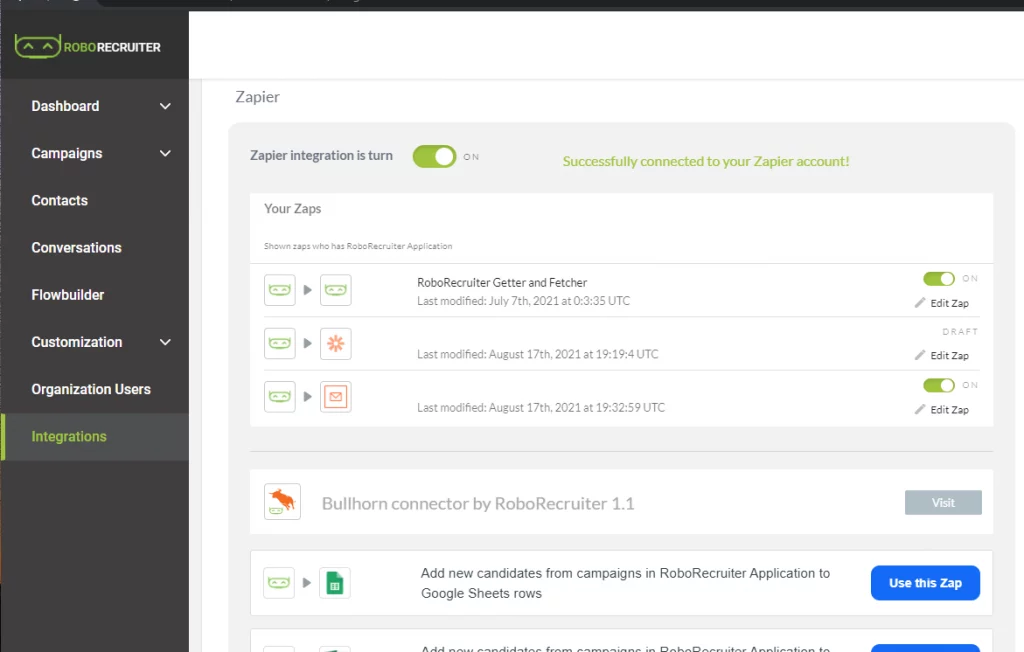
Task: Toggle off the zap modified at 19:32:59
Action: click(939, 385)
